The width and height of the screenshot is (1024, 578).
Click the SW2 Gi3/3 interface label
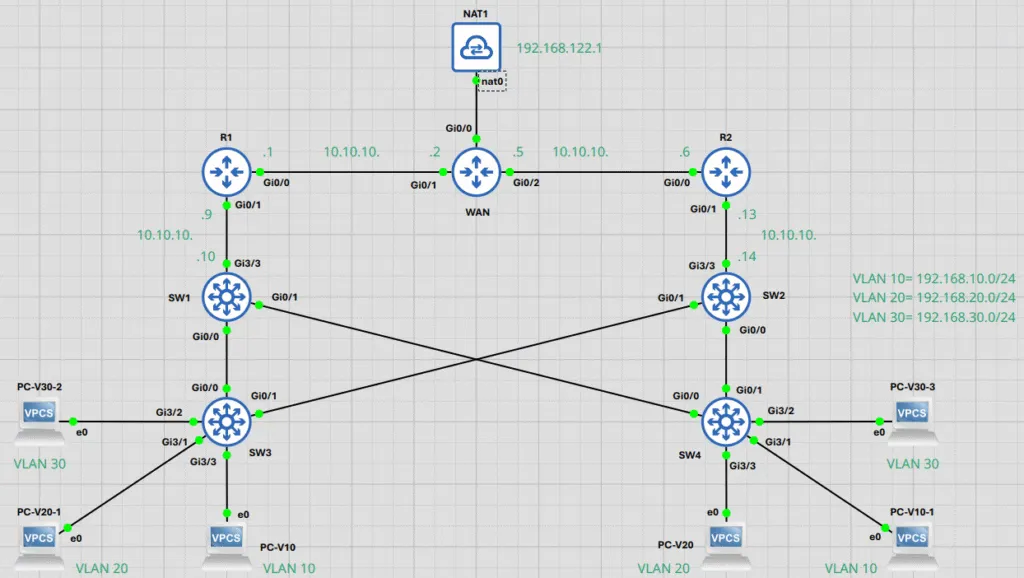click(x=701, y=266)
